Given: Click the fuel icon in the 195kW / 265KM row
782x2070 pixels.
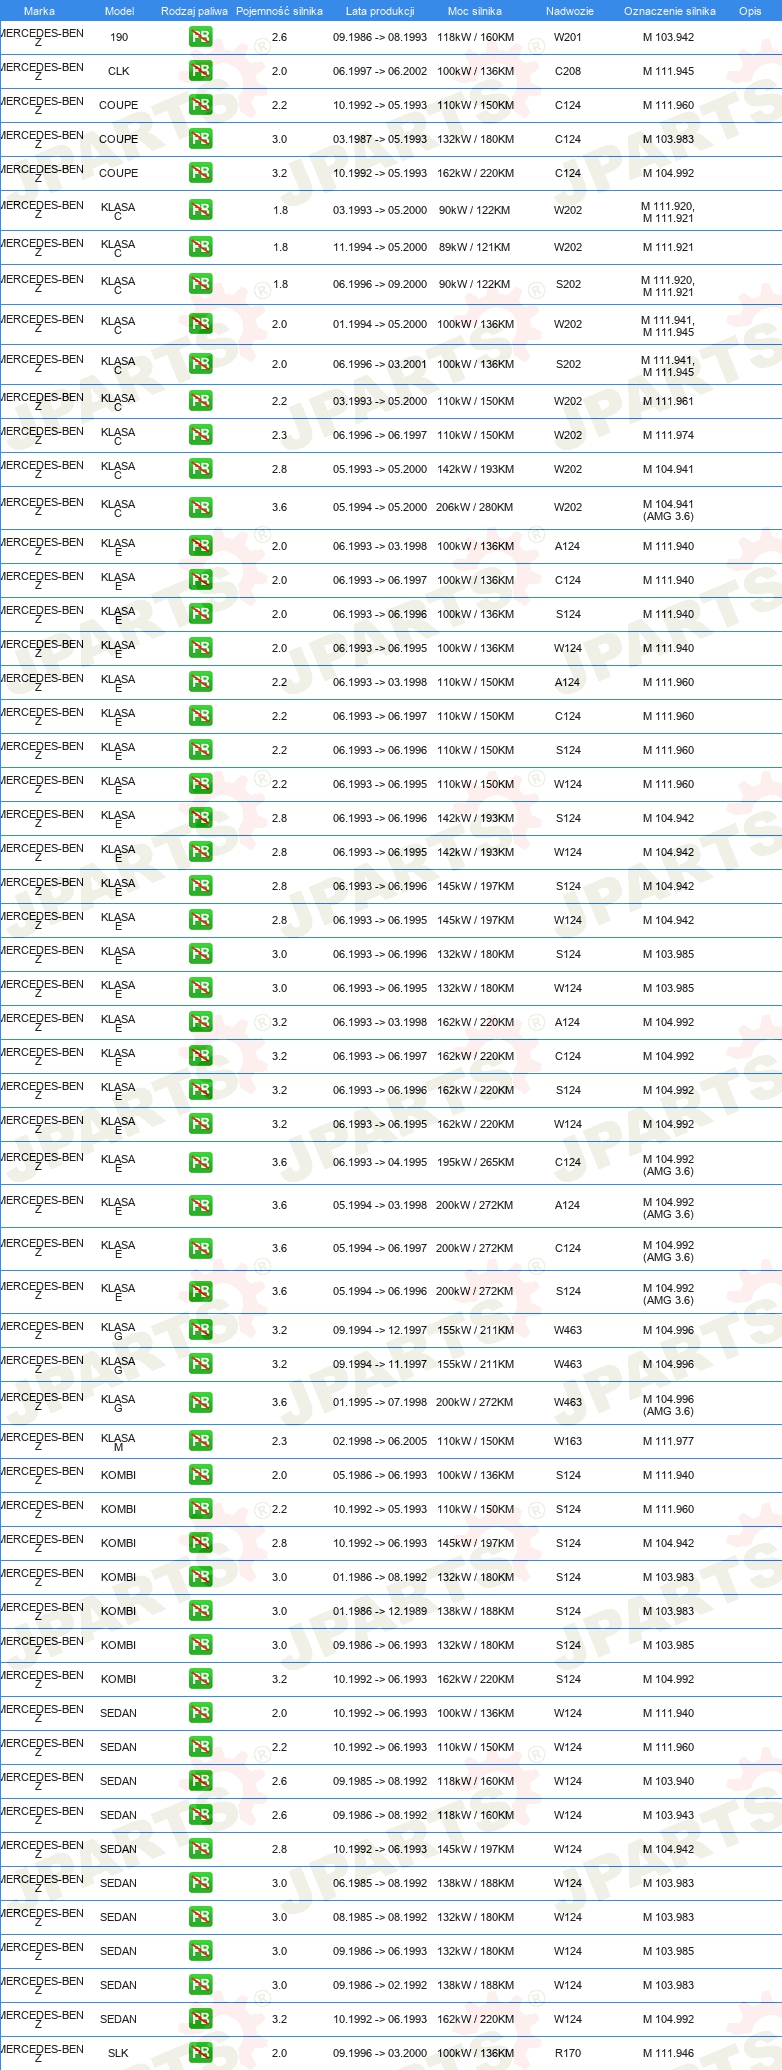Looking at the screenshot, I should point(200,1163).
